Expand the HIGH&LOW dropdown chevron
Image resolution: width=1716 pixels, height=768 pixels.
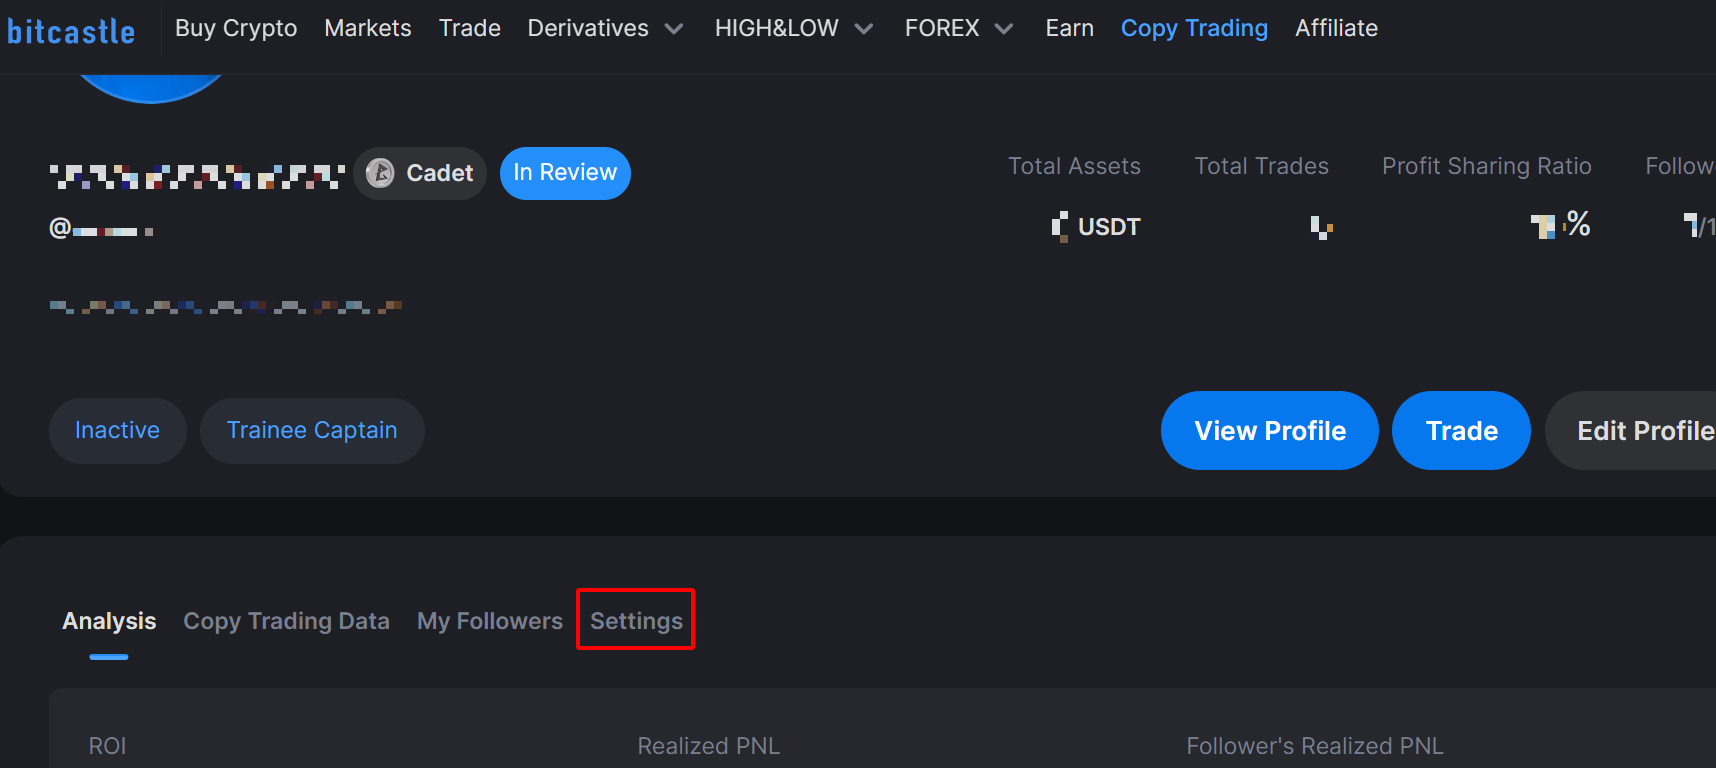864,29
